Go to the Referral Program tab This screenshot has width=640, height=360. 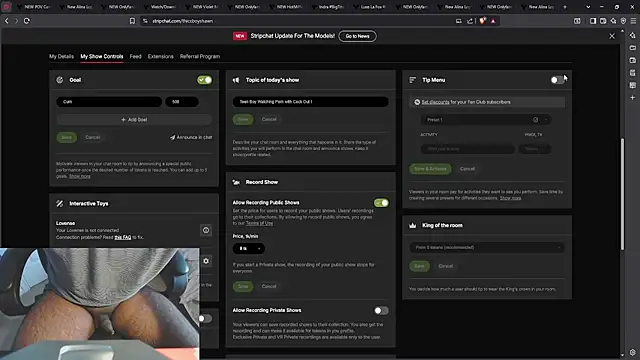click(200, 56)
